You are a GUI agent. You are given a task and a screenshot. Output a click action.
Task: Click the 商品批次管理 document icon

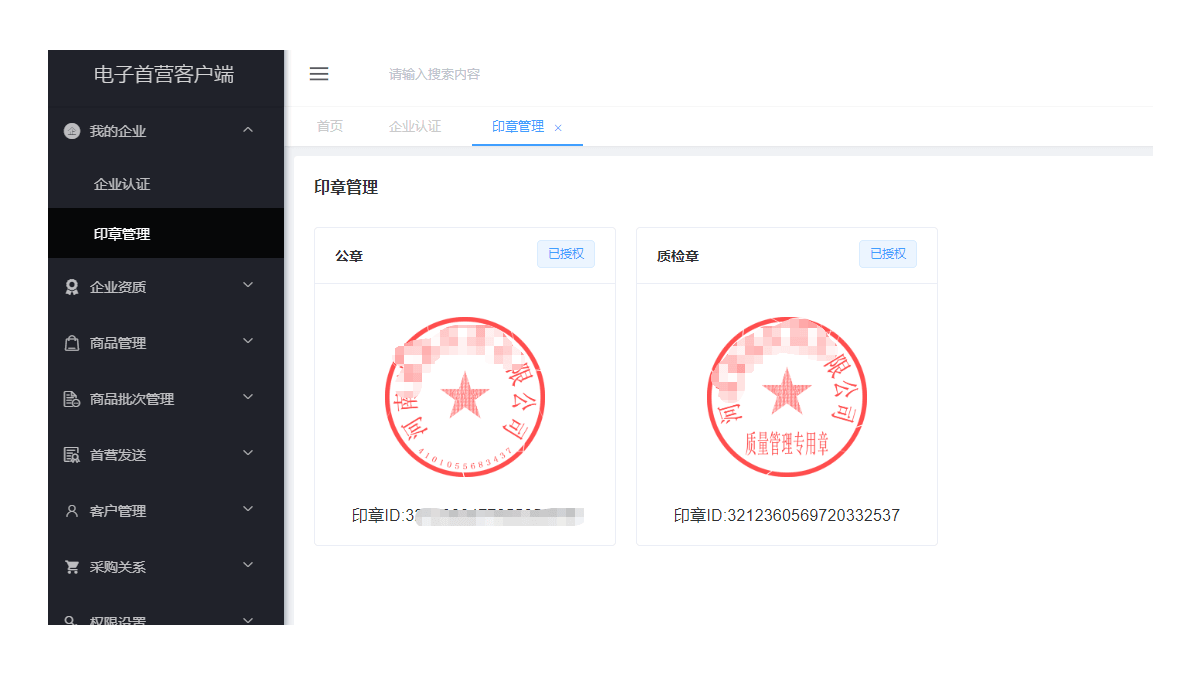[72, 399]
